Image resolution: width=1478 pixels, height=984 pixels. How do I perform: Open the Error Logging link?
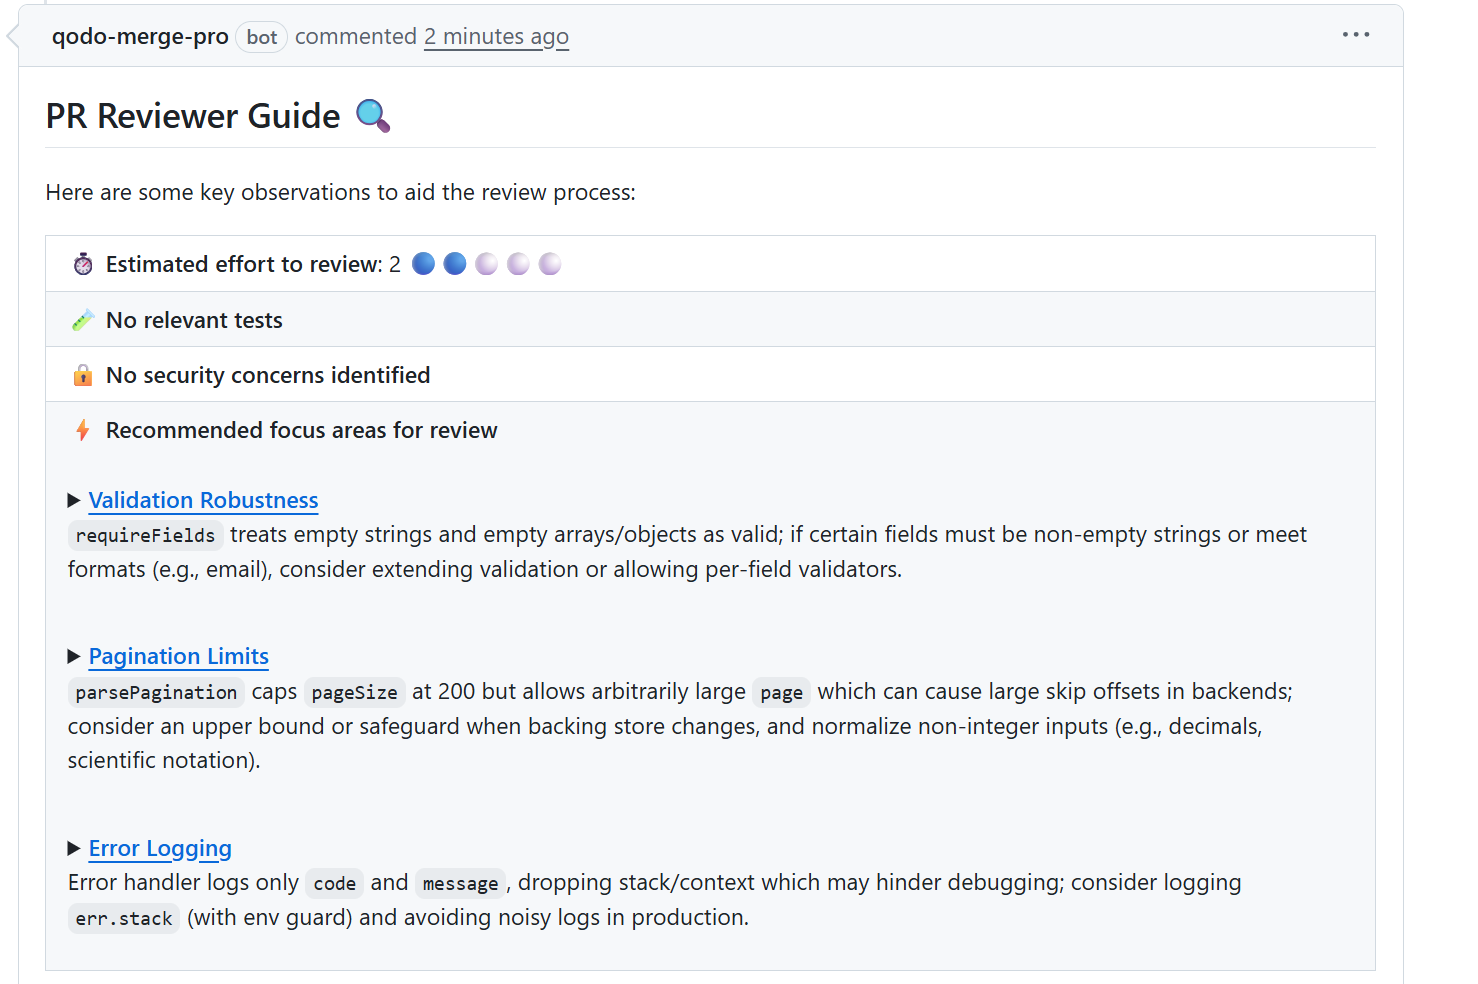tap(160, 848)
